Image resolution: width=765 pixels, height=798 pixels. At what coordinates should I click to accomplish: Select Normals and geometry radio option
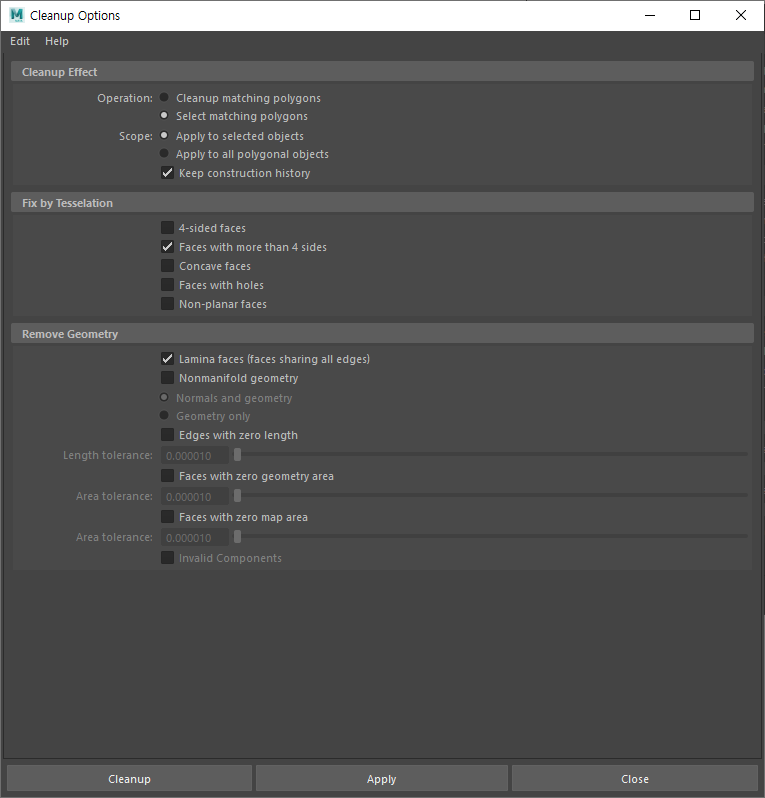pyautogui.click(x=164, y=397)
